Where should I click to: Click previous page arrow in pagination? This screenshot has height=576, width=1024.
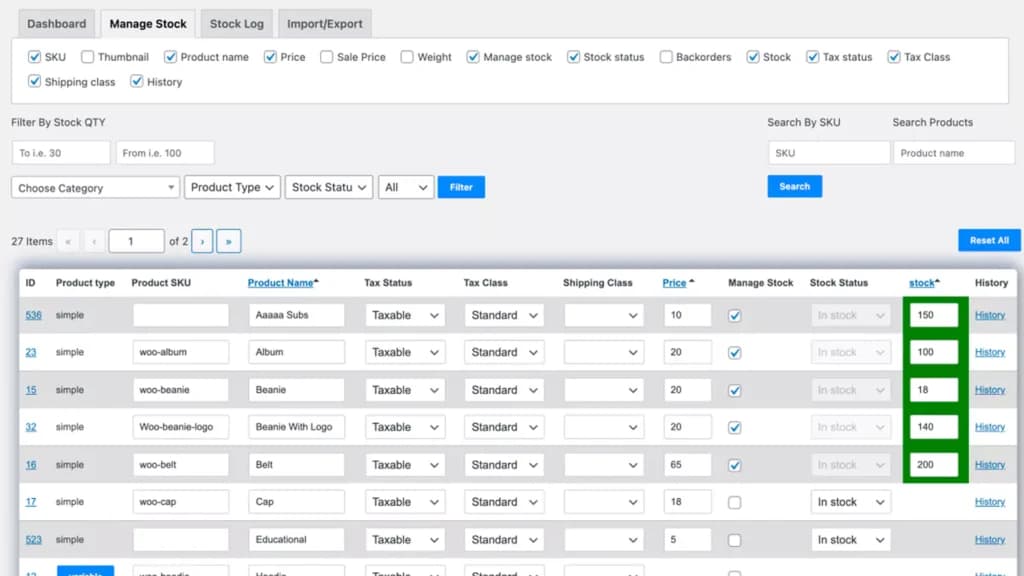tap(94, 242)
